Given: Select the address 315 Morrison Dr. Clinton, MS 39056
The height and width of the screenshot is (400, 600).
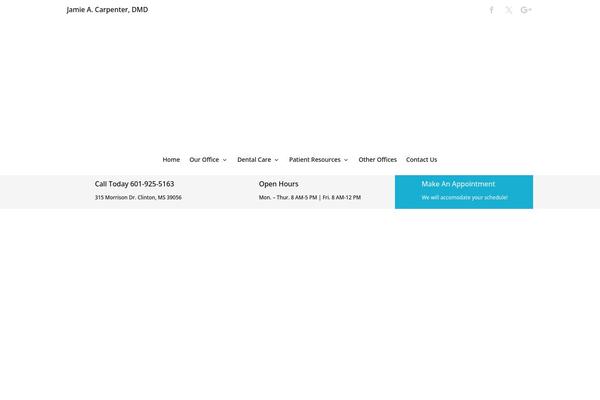Looking at the screenshot, I should click(138, 198).
